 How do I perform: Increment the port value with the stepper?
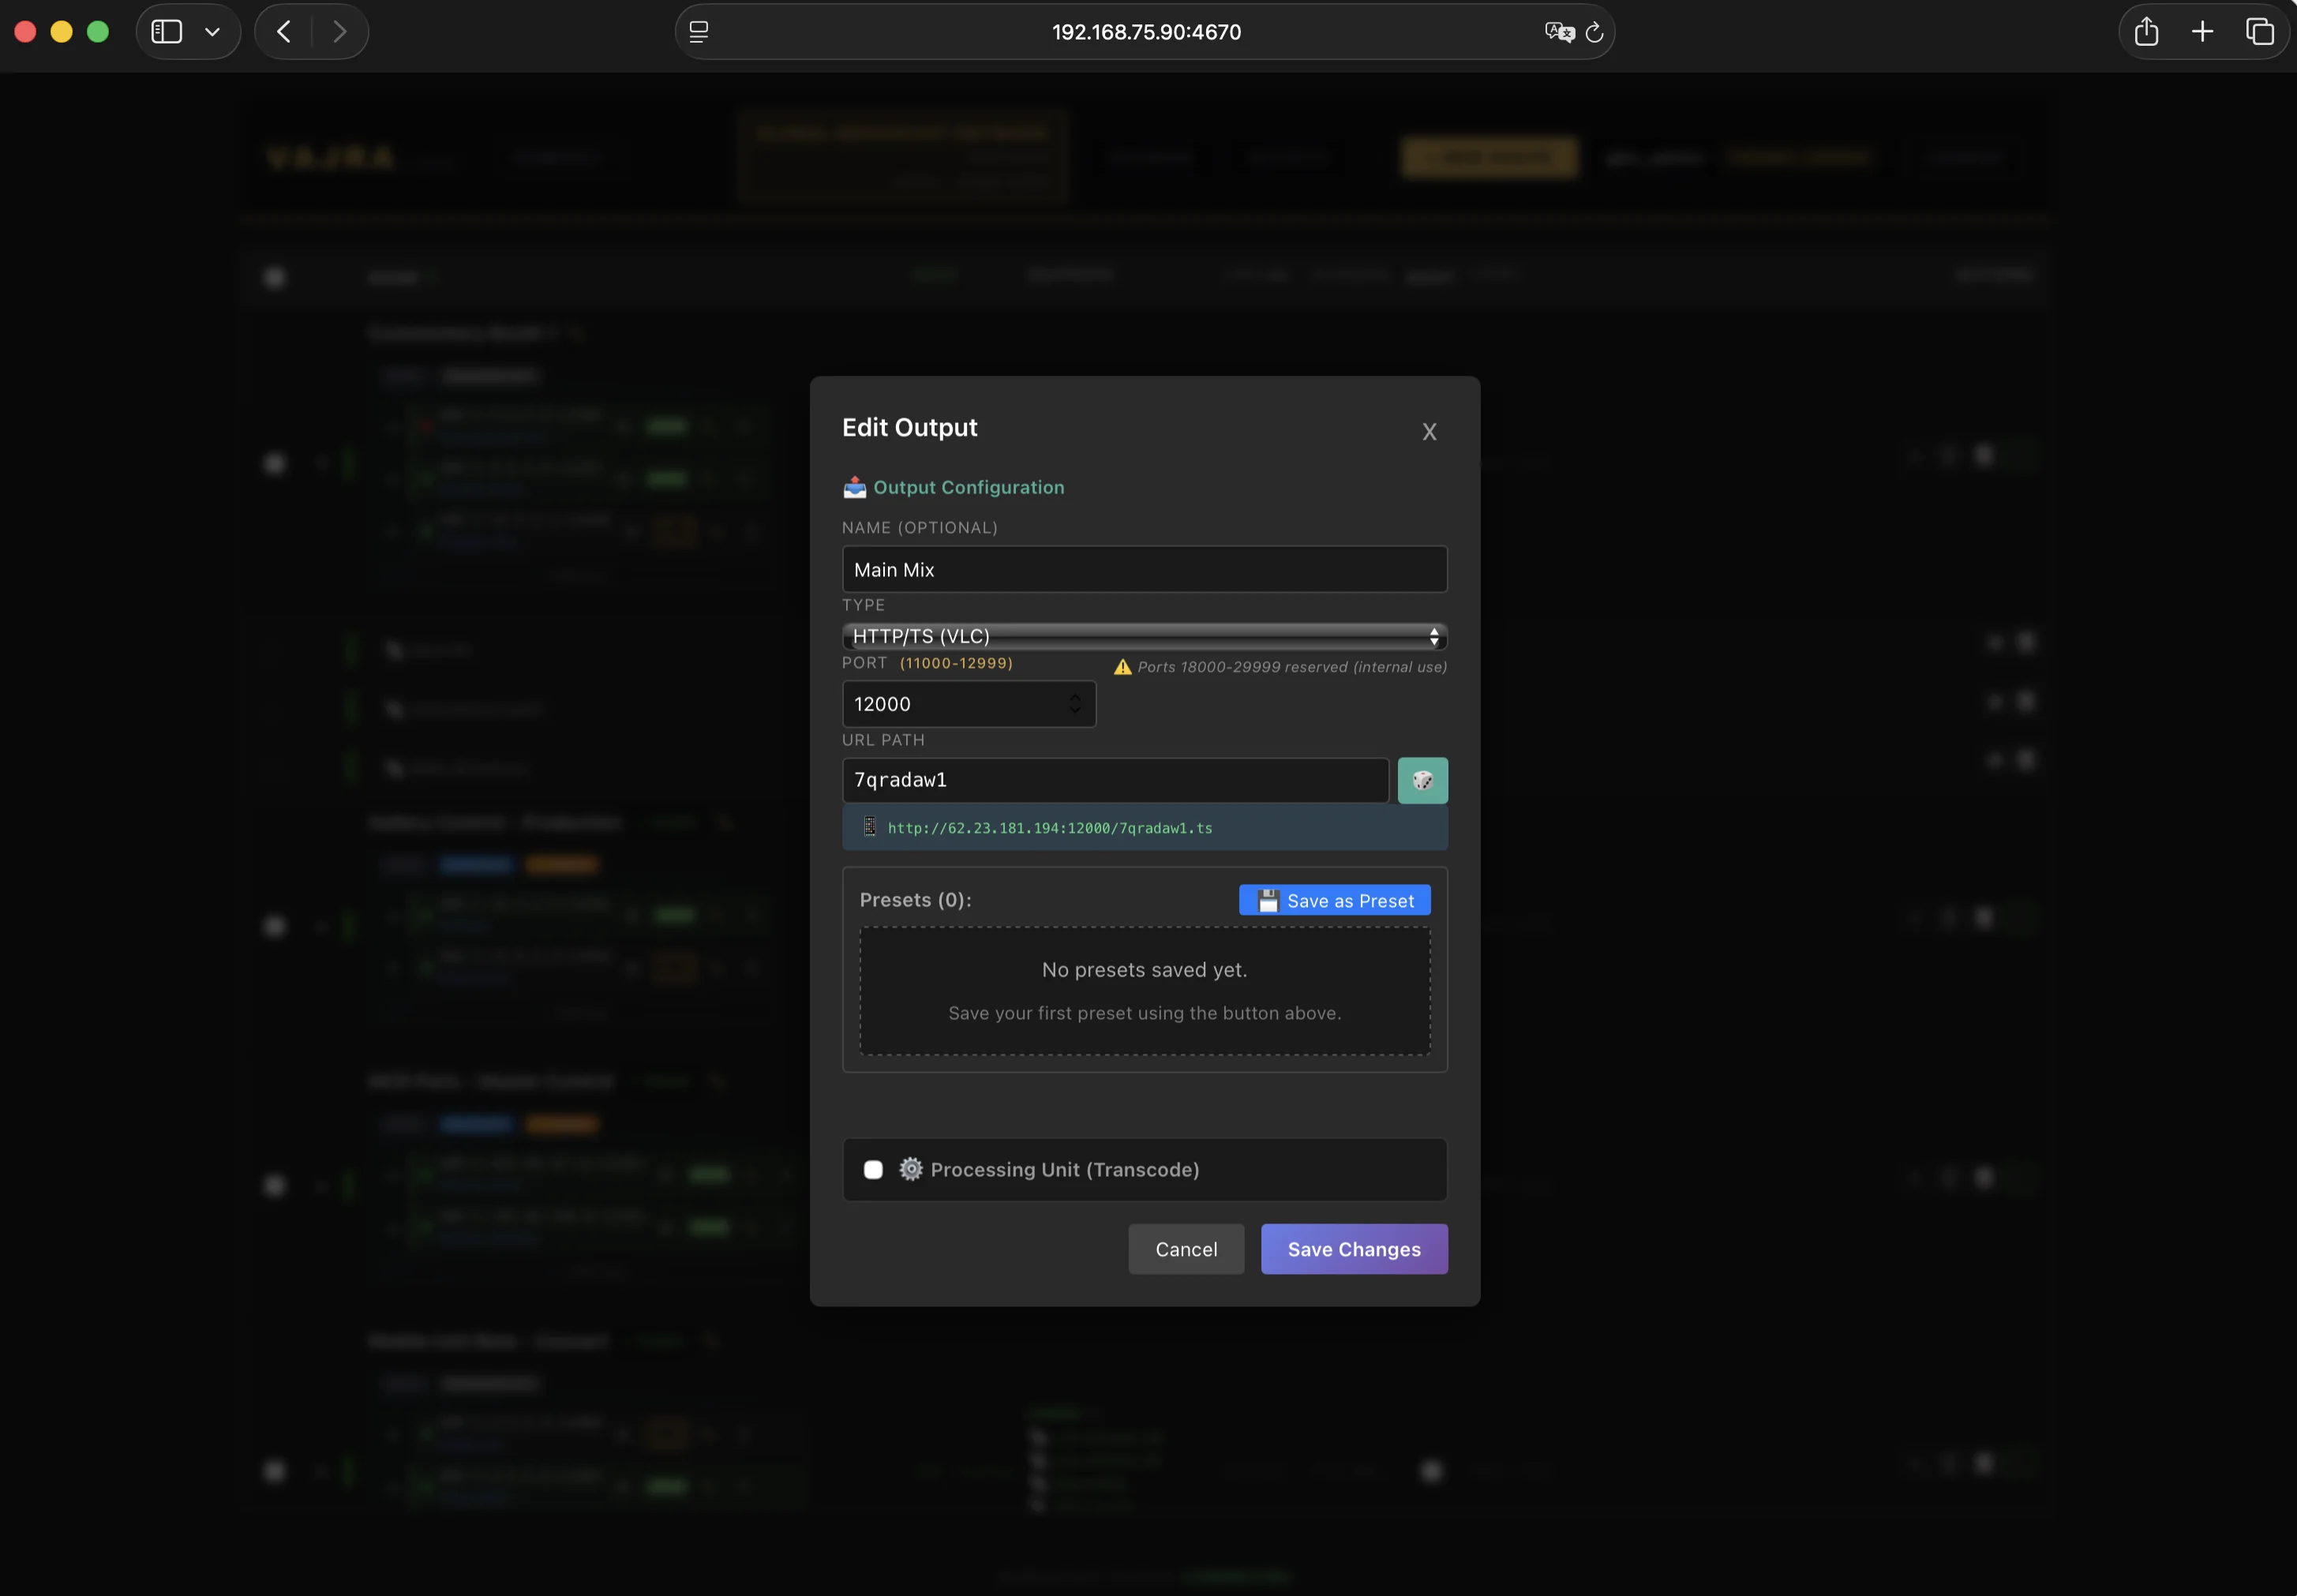(x=1075, y=696)
